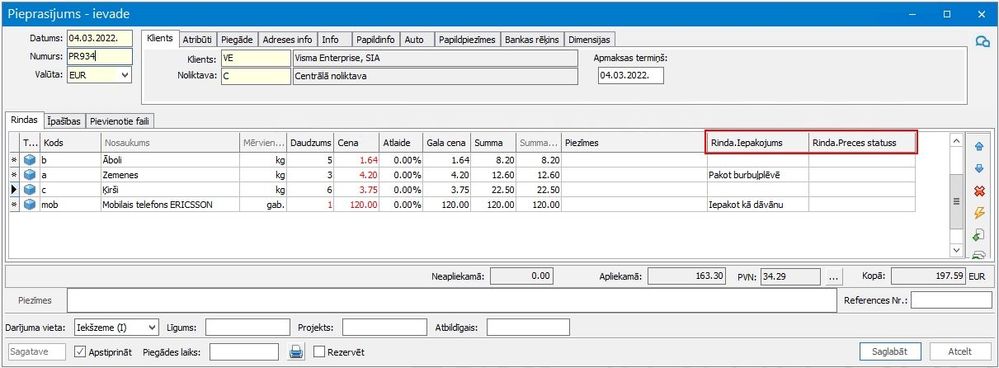999x368 pixels.
Task: Click the yellow lightning bolt icon
Action: 979,213
